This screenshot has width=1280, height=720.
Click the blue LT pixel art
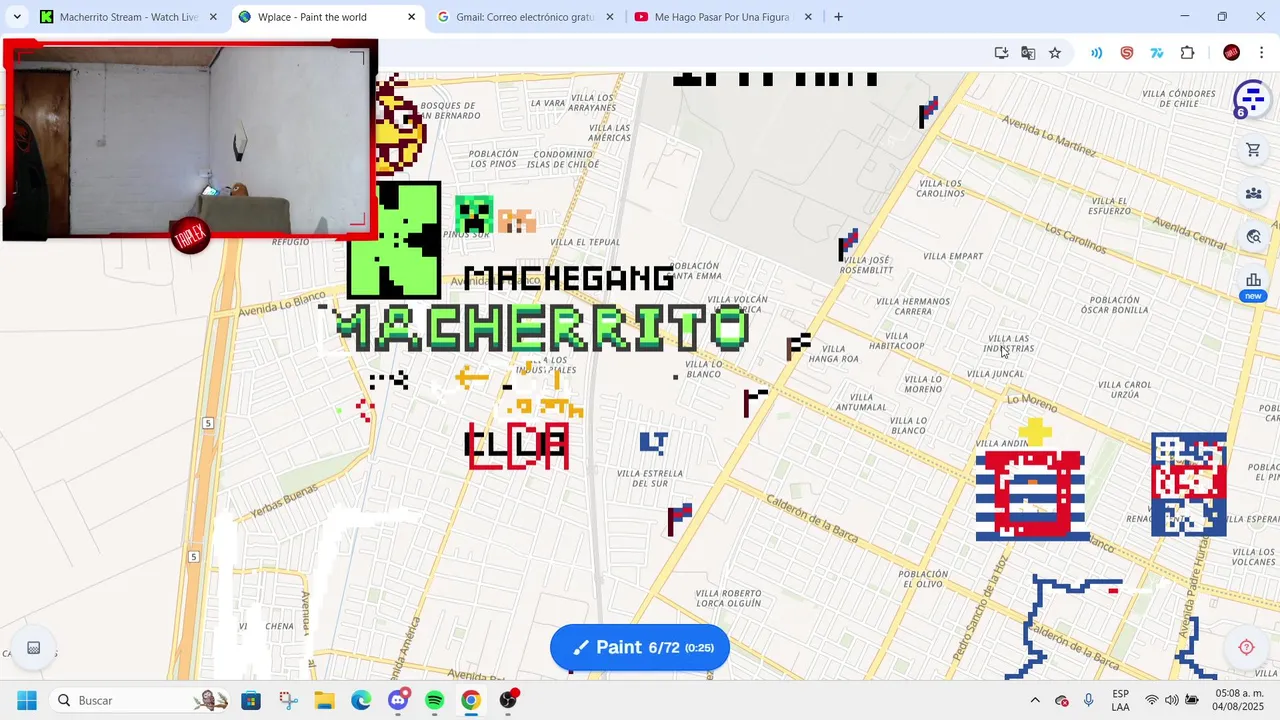(x=653, y=442)
